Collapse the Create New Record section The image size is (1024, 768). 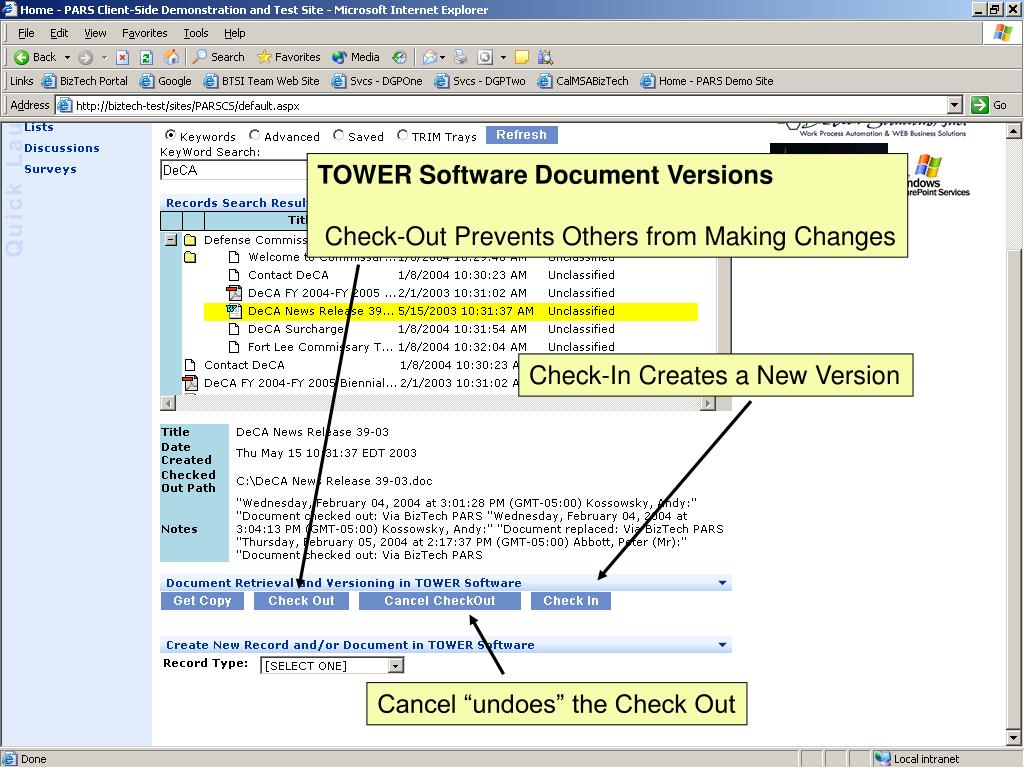pyautogui.click(x=722, y=645)
